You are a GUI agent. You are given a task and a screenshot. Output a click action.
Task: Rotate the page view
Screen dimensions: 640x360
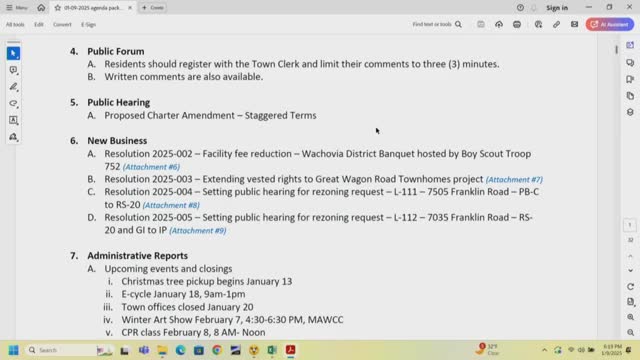[630, 287]
